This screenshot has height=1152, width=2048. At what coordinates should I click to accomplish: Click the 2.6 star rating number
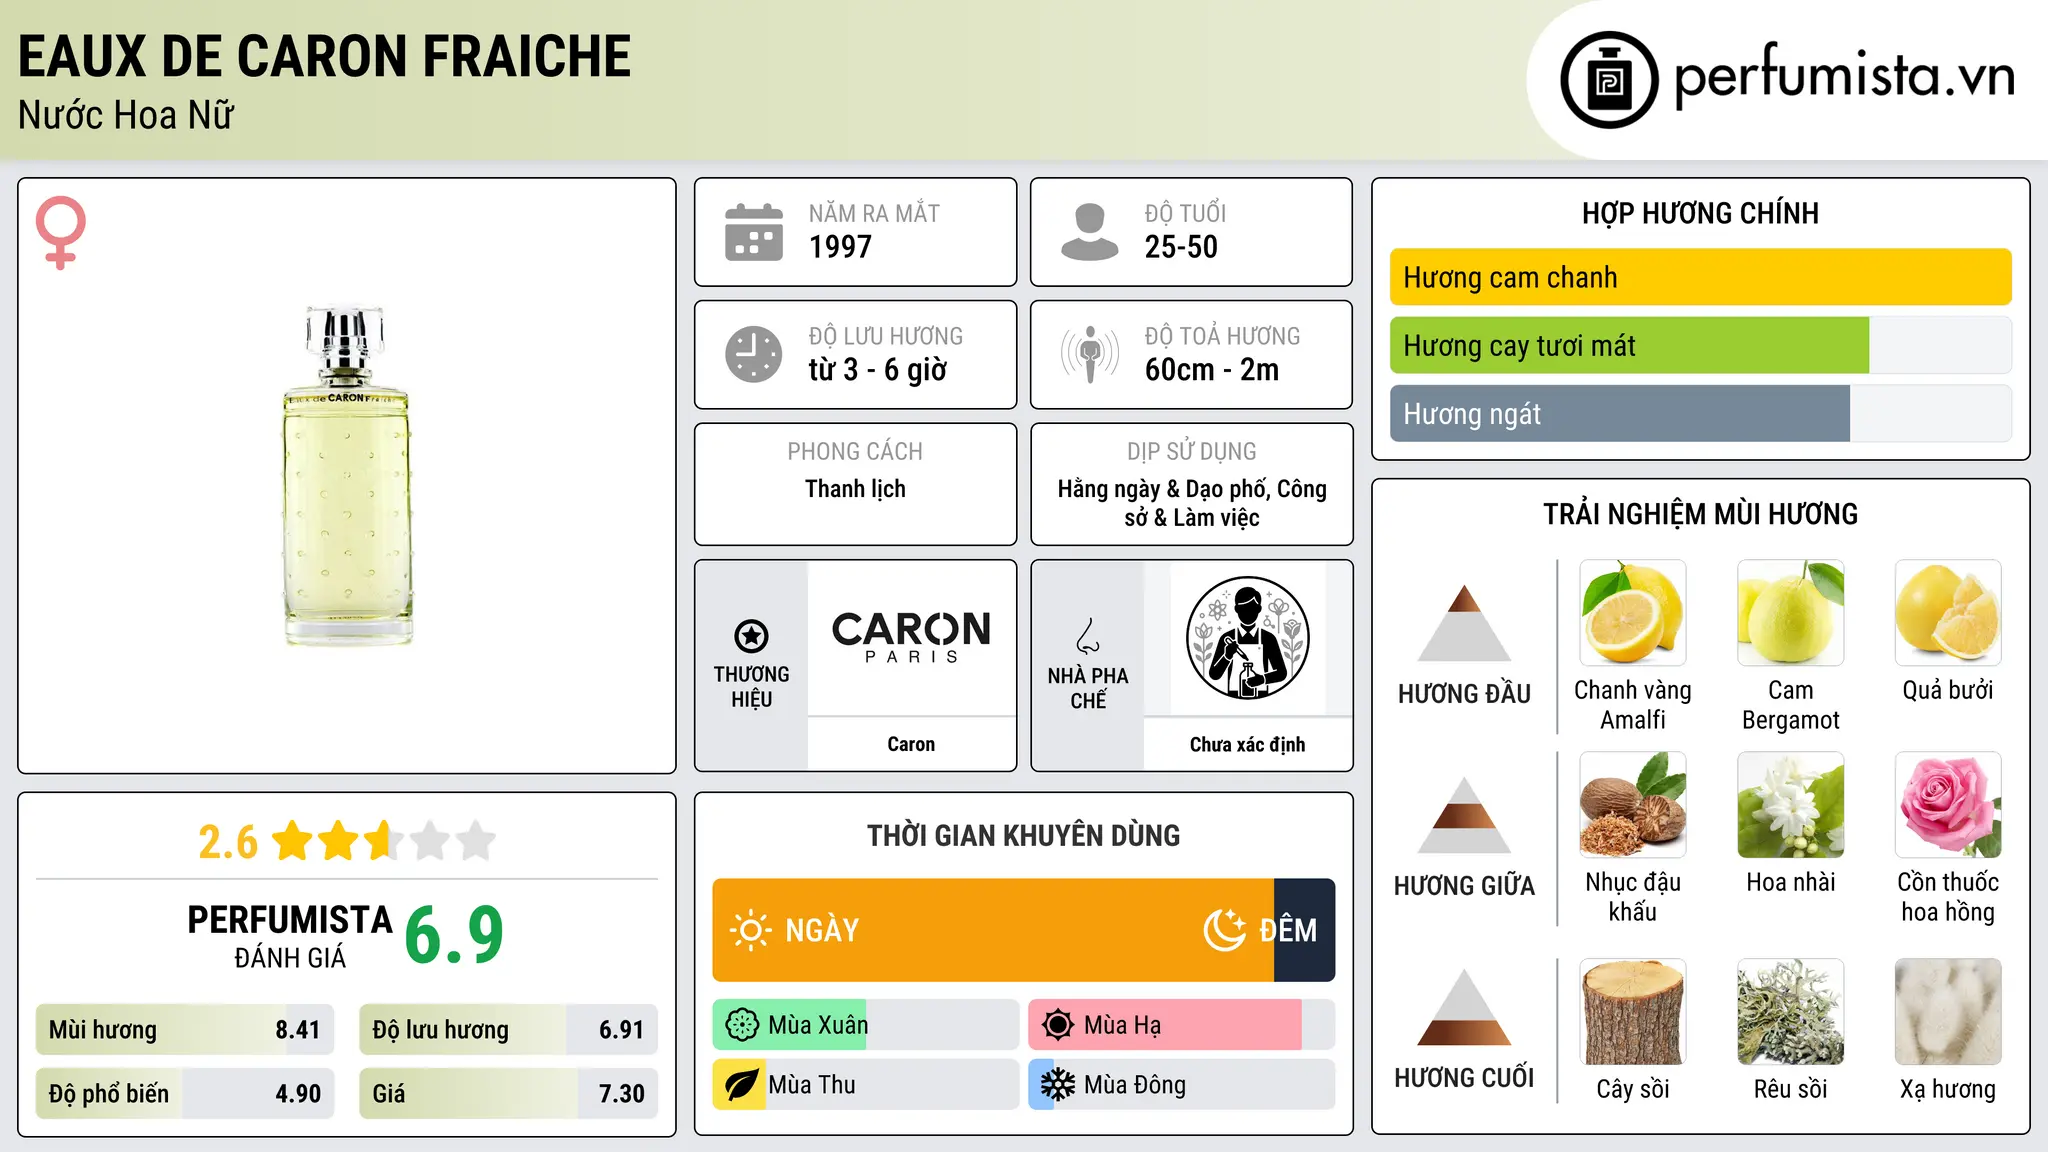tap(228, 842)
